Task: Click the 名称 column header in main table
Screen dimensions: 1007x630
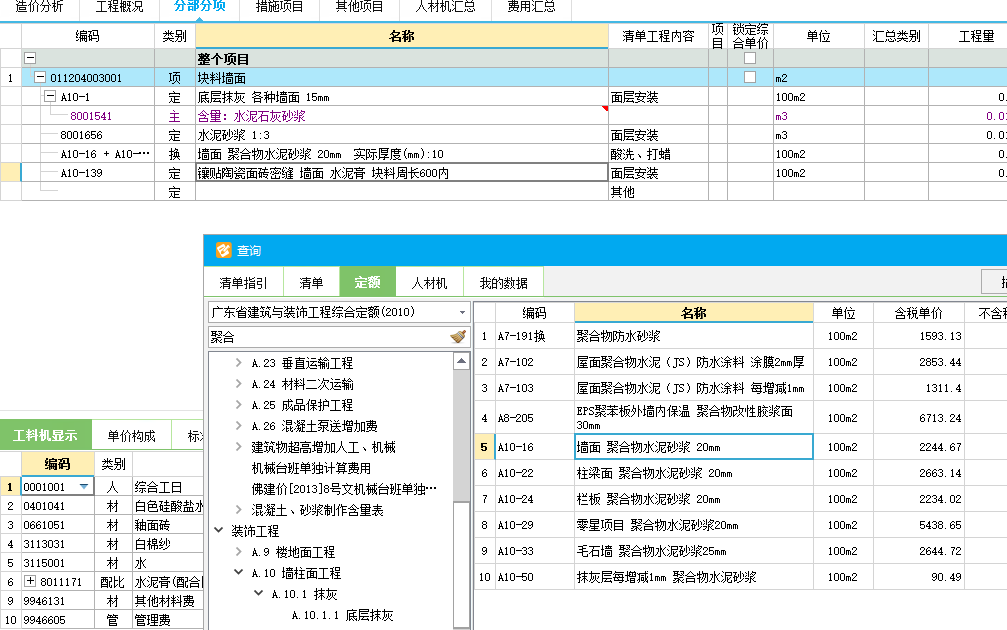Action: click(x=401, y=37)
